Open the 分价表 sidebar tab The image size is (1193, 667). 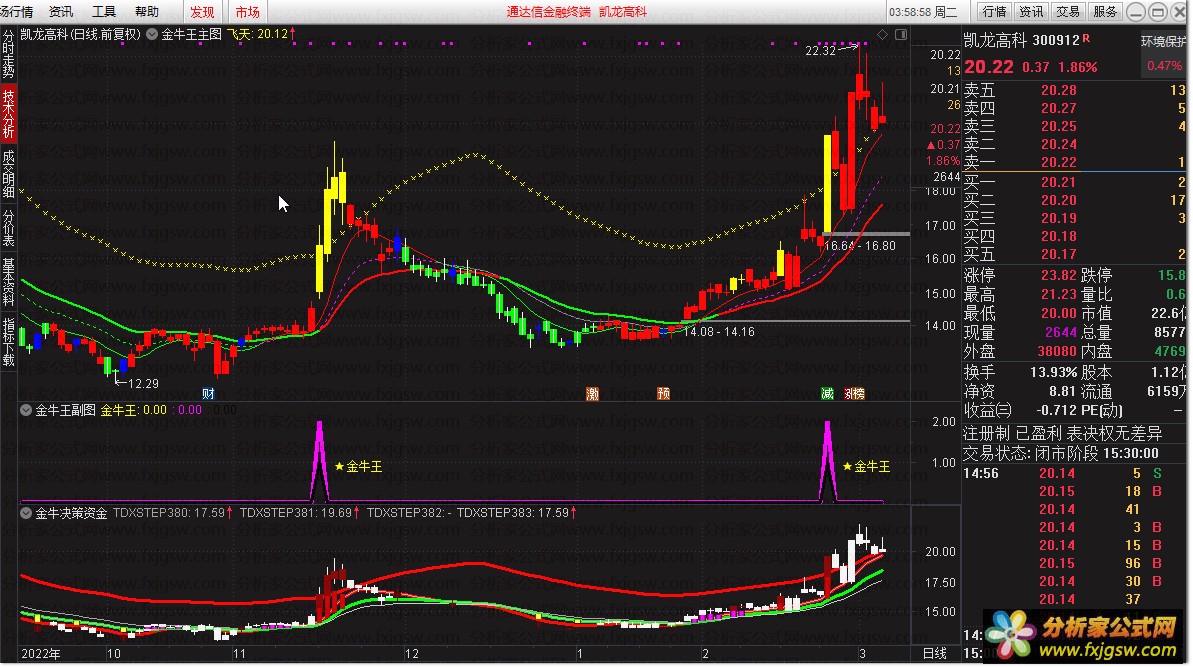point(8,228)
